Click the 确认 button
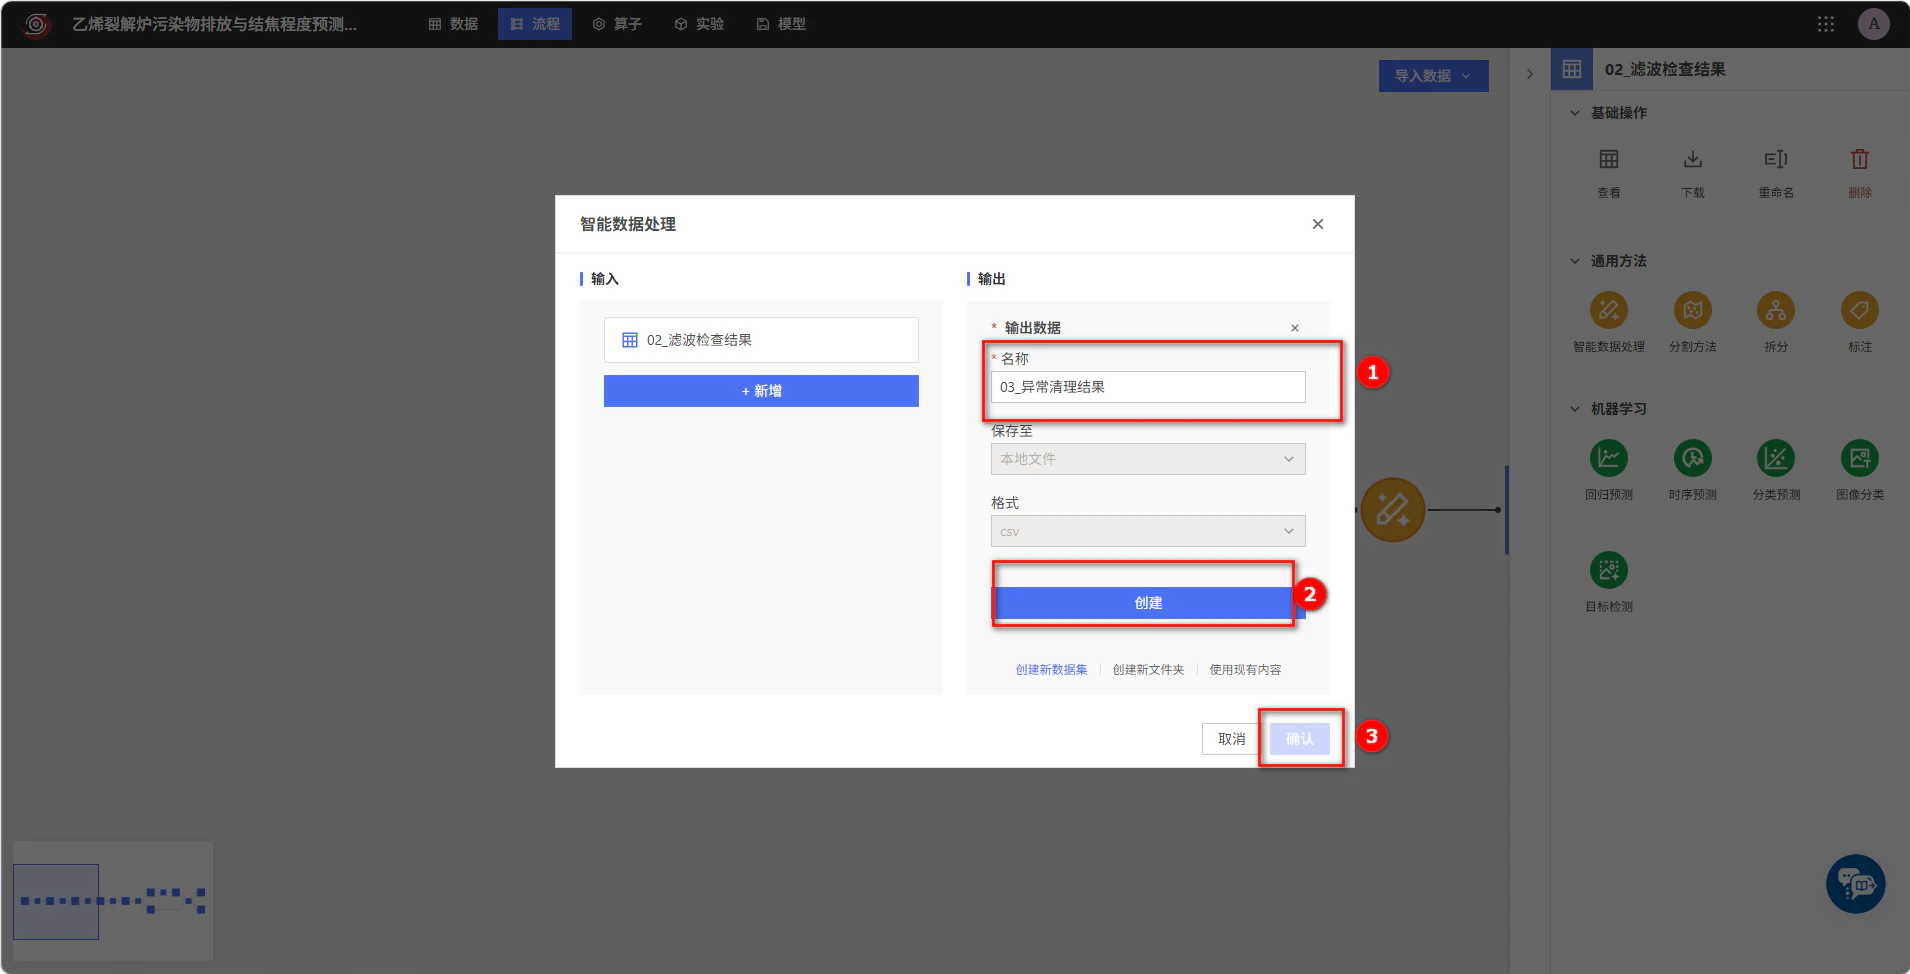The width and height of the screenshot is (1910, 974). coord(1299,739)
